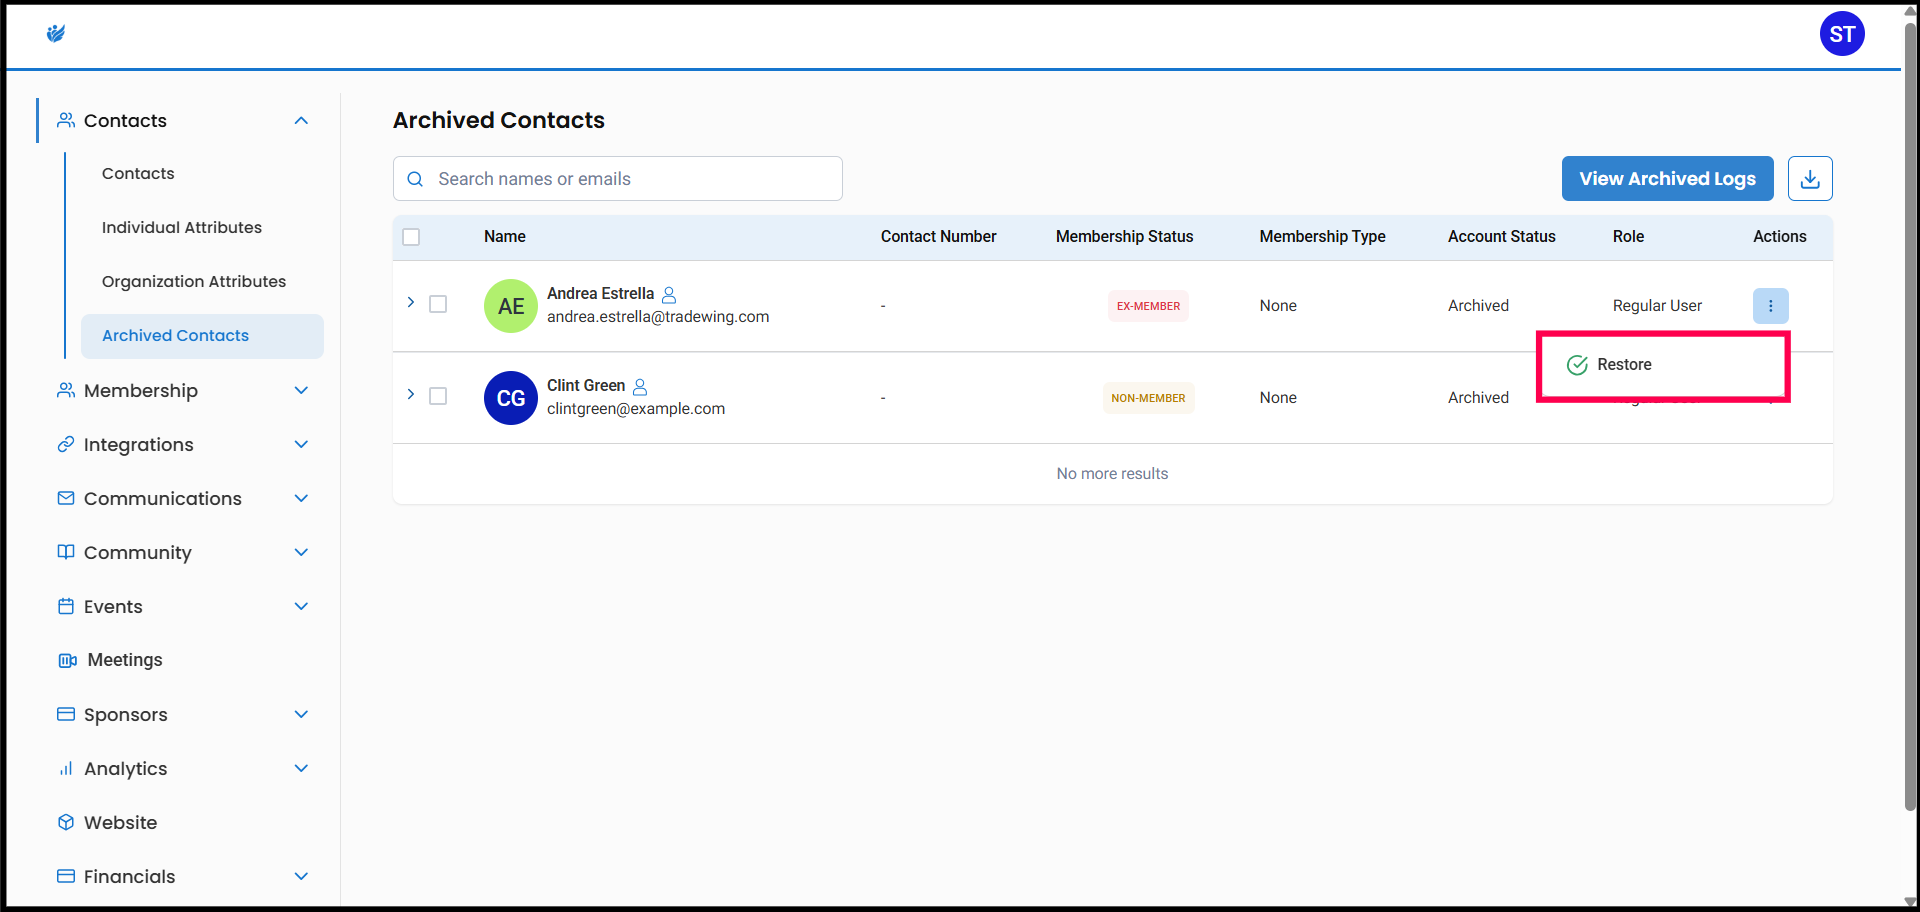
Task: Click the Contacts people icon in sidebar
Action: coord(66,120)
